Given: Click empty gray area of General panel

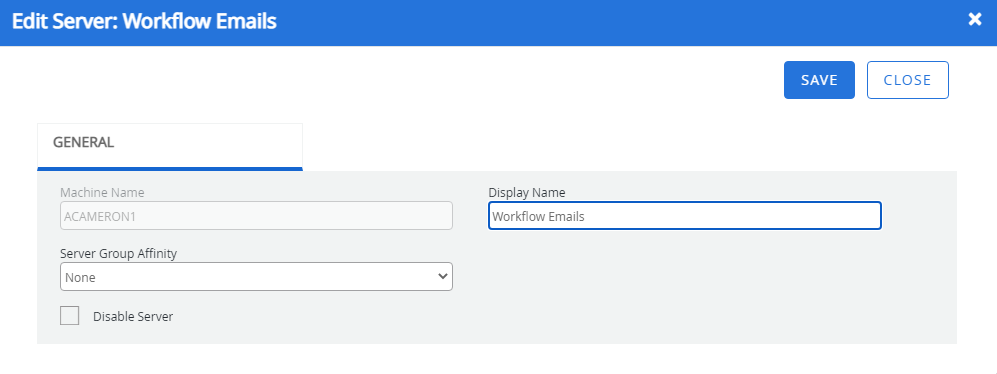Looking at the screenshot, I should coord(699,293).
